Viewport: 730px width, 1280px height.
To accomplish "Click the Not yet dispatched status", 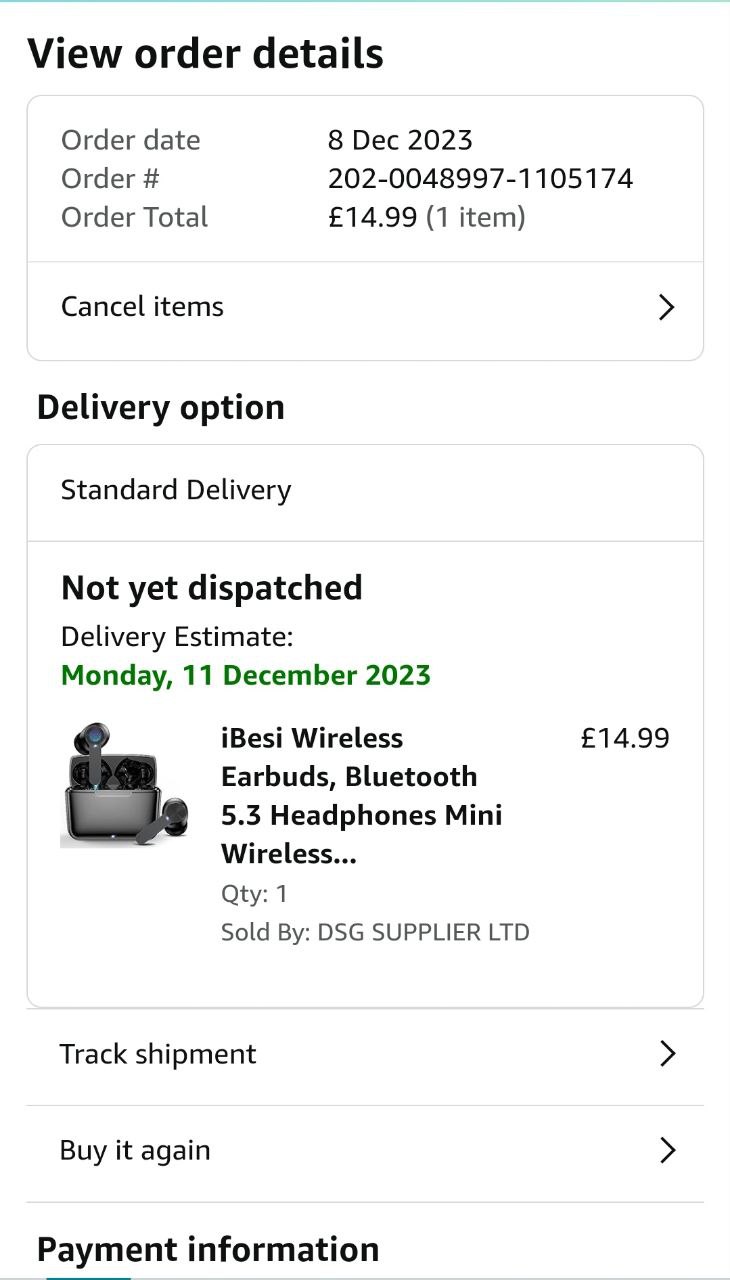I will pos(211,588).
